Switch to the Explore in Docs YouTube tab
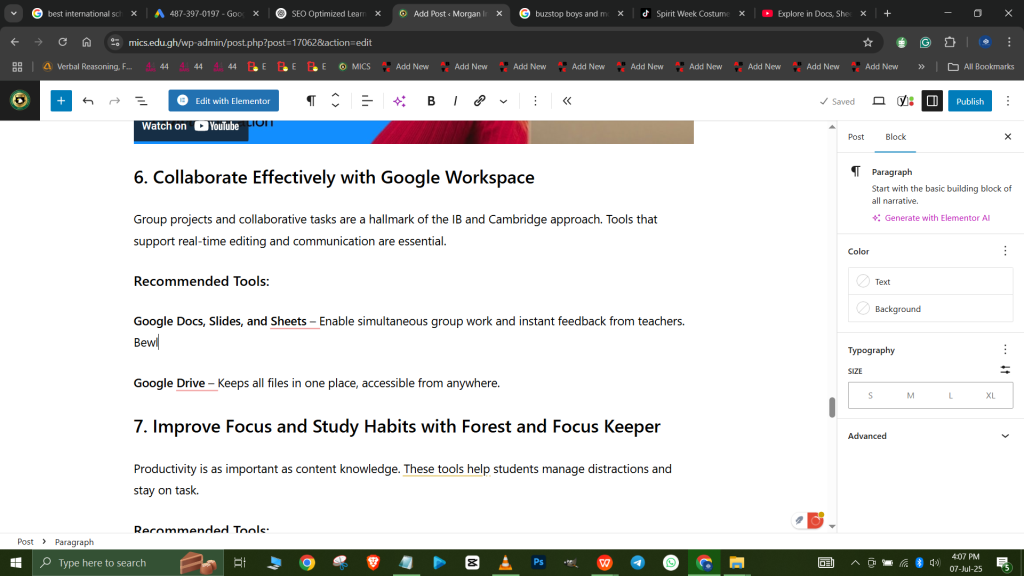Viewport: 1024px width, 576px height. click(814, 13)
